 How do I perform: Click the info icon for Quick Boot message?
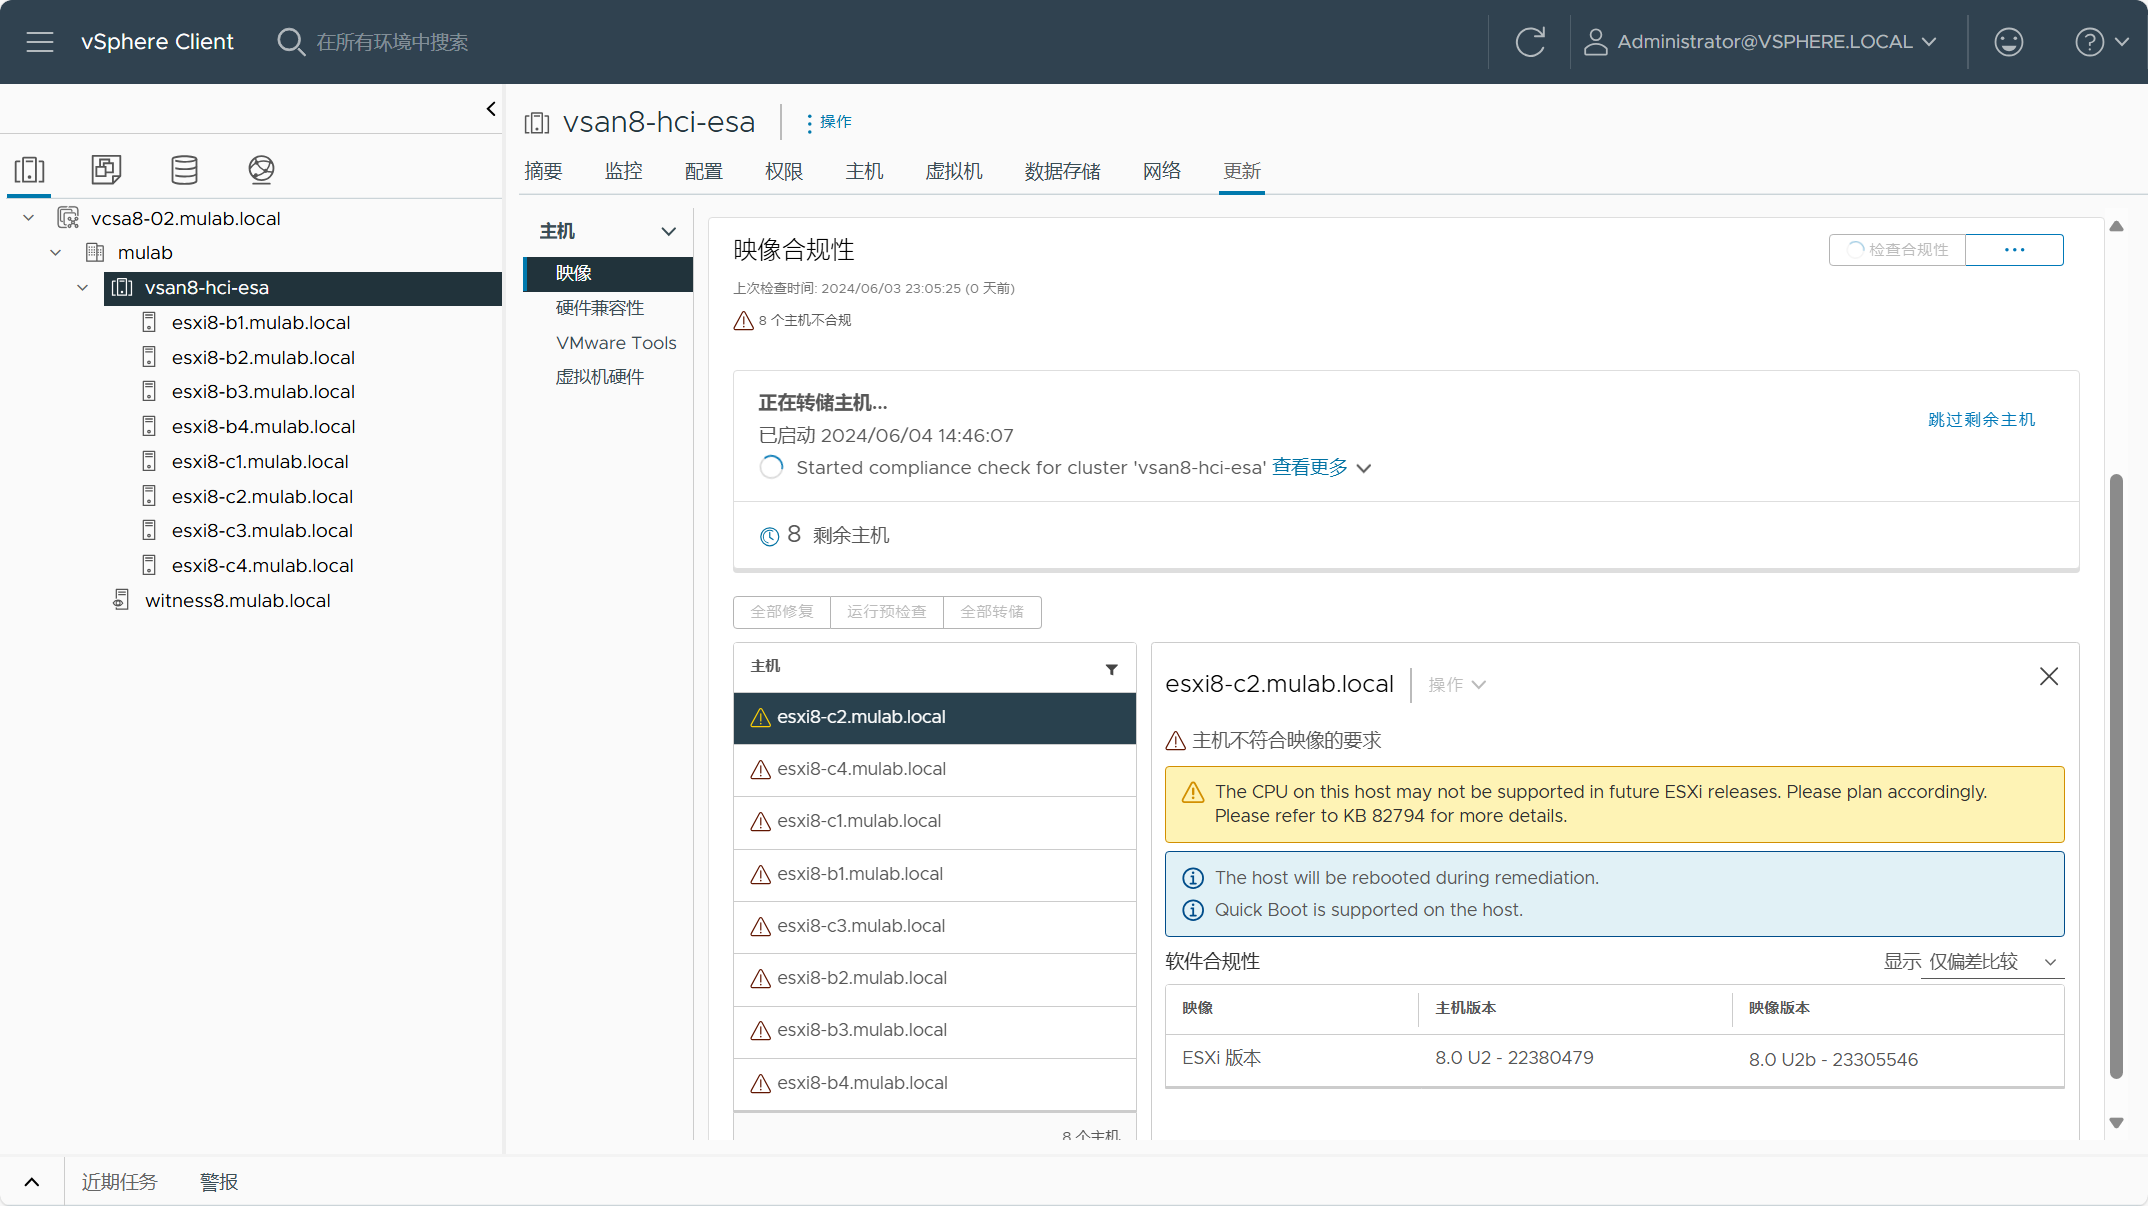pyautogui.click(x=1193, y=910)
